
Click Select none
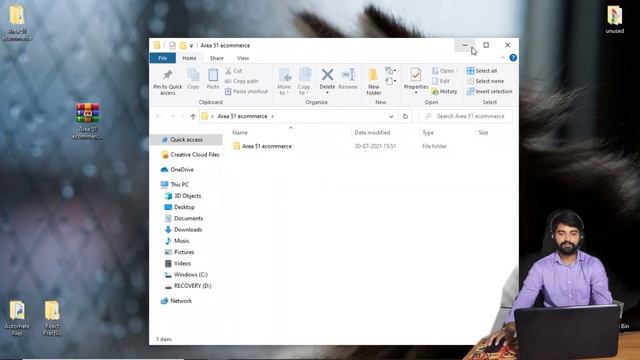(x=485, y=81)
